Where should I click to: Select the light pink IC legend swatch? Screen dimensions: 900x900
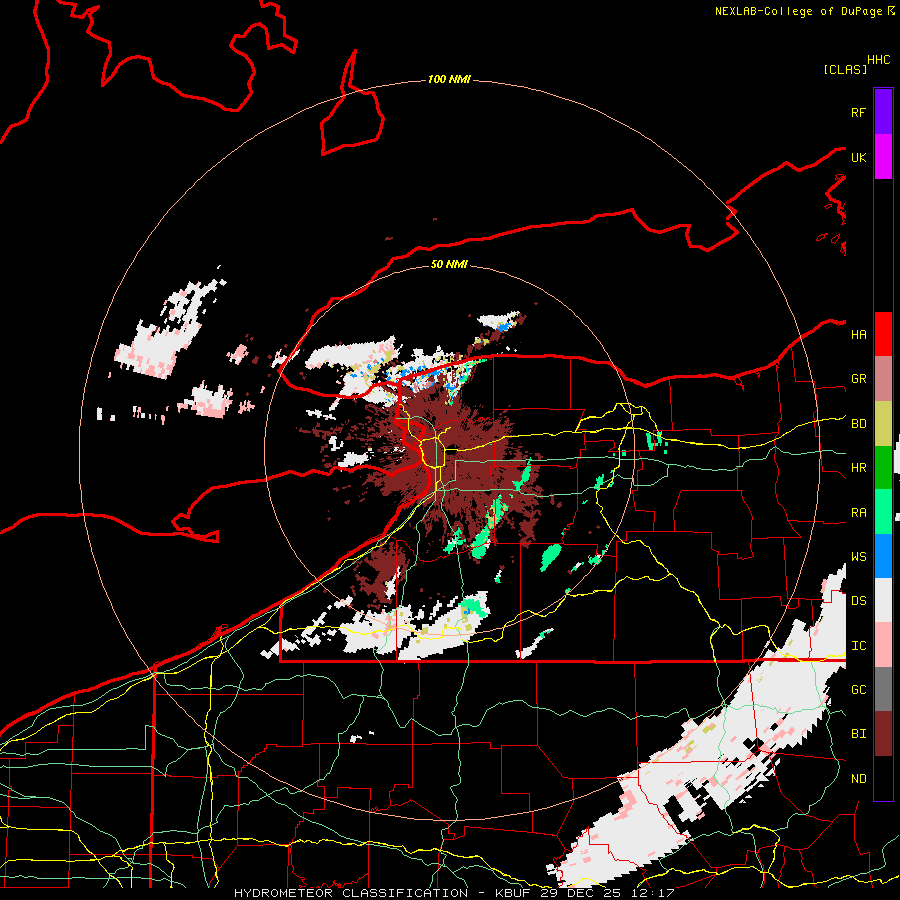(x=883, y=645)
